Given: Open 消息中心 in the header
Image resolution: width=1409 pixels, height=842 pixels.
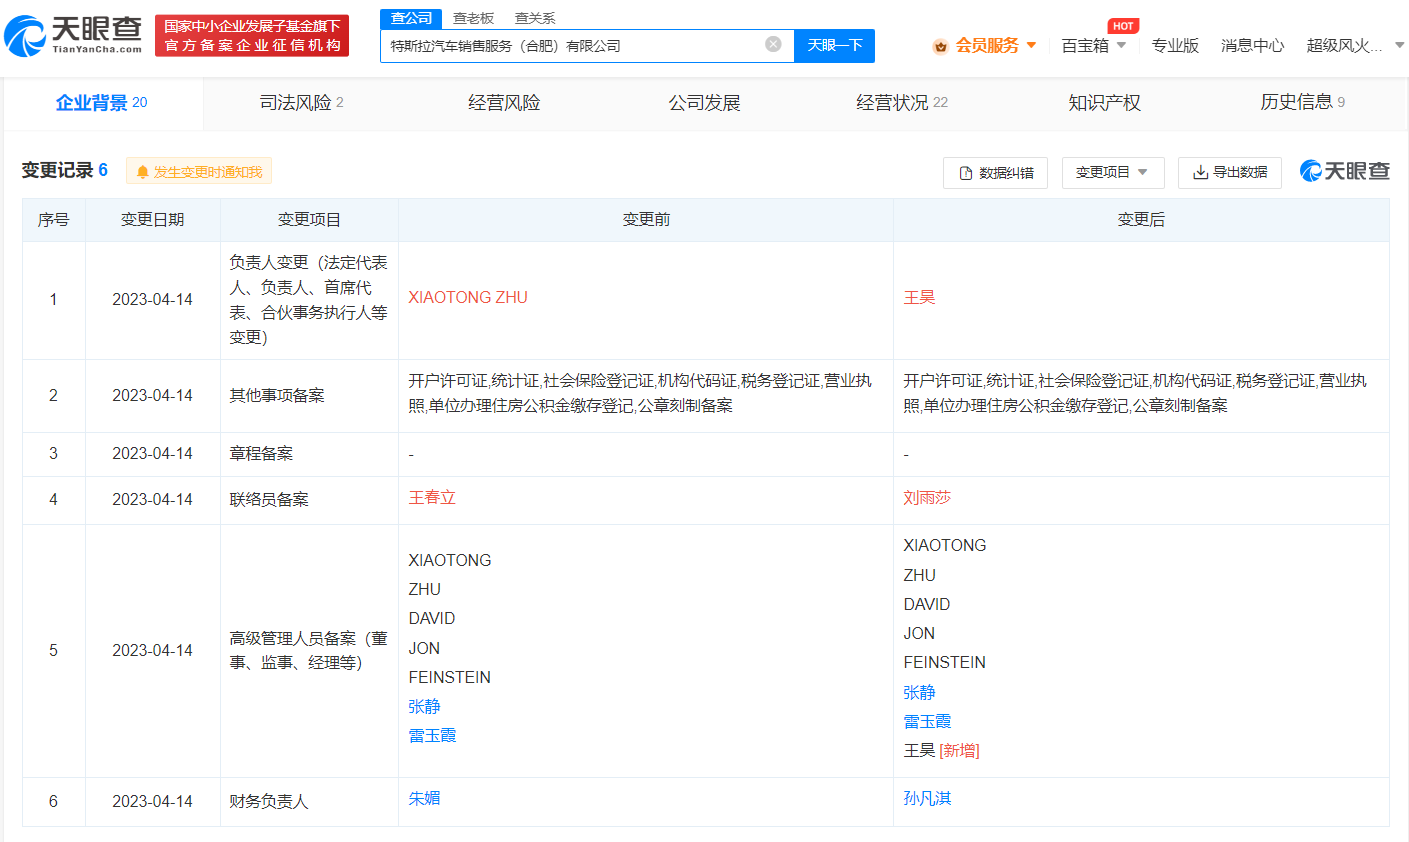Looking at the screenshot, I should [1252, 46].
